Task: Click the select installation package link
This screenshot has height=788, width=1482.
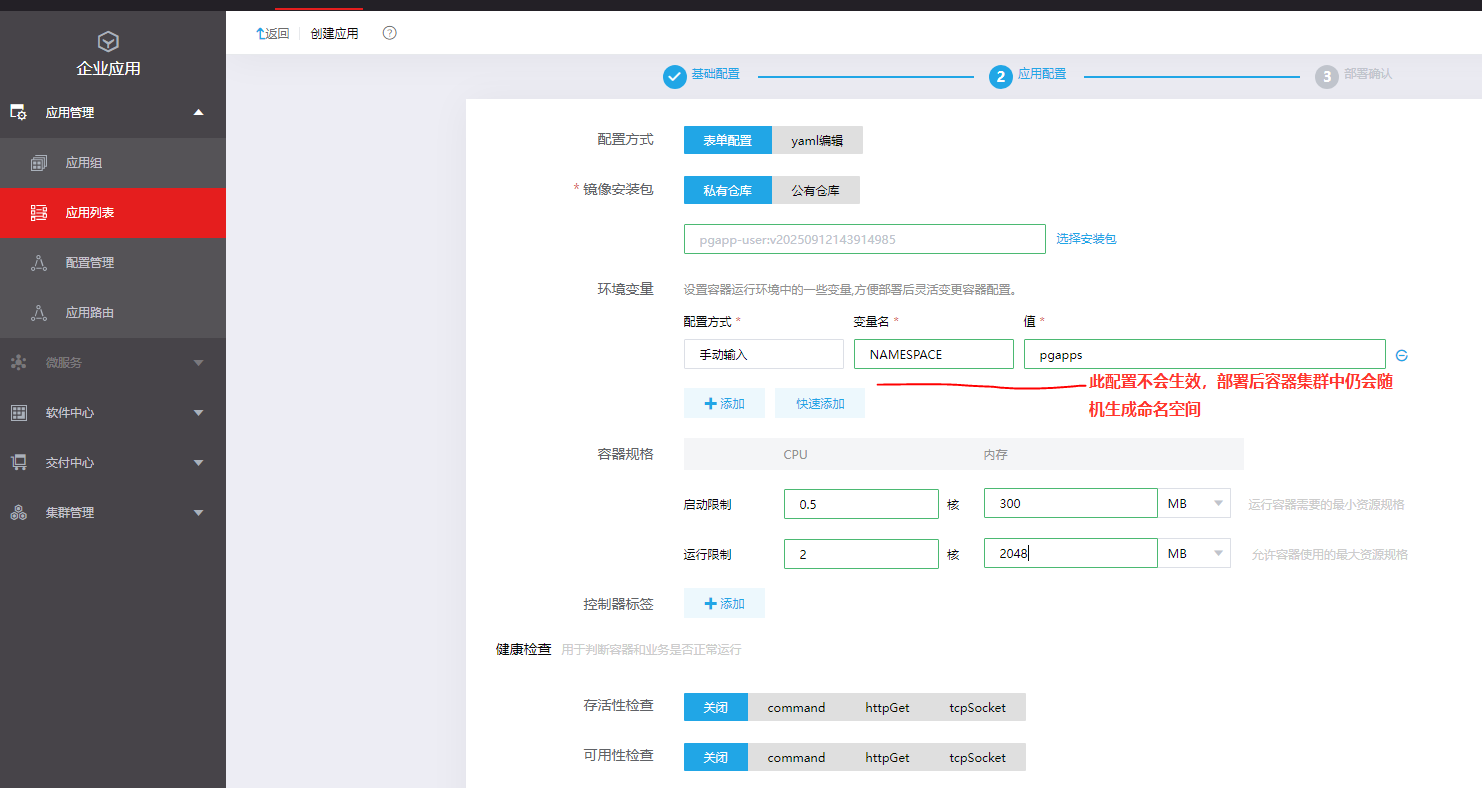Action: [1086, 239]
